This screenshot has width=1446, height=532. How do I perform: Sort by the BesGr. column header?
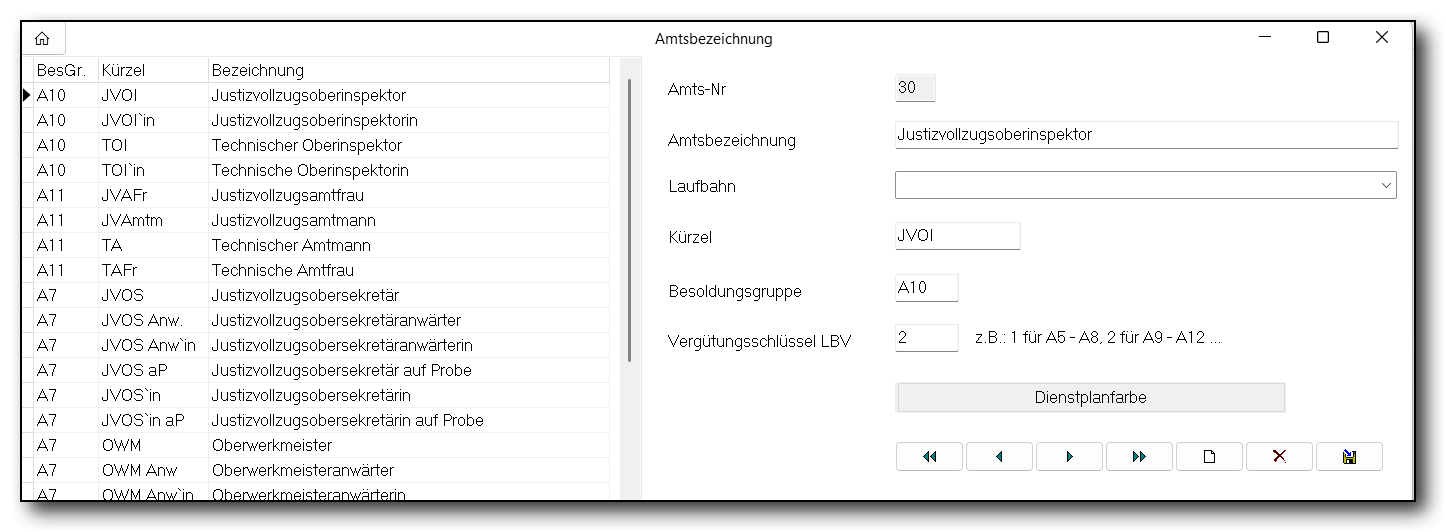65,70
